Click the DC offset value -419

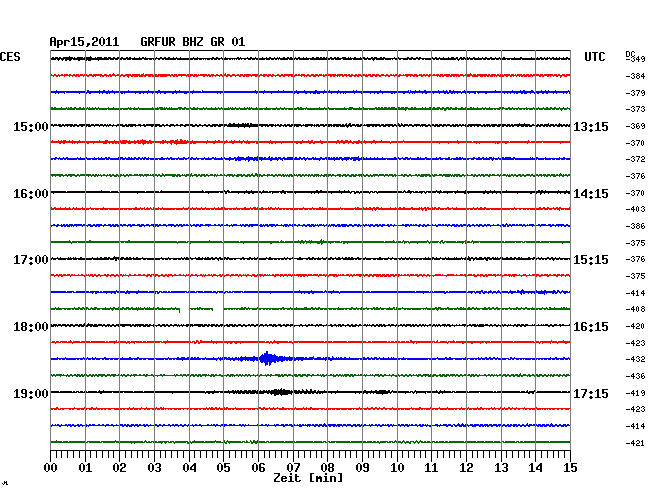[635, 393]
